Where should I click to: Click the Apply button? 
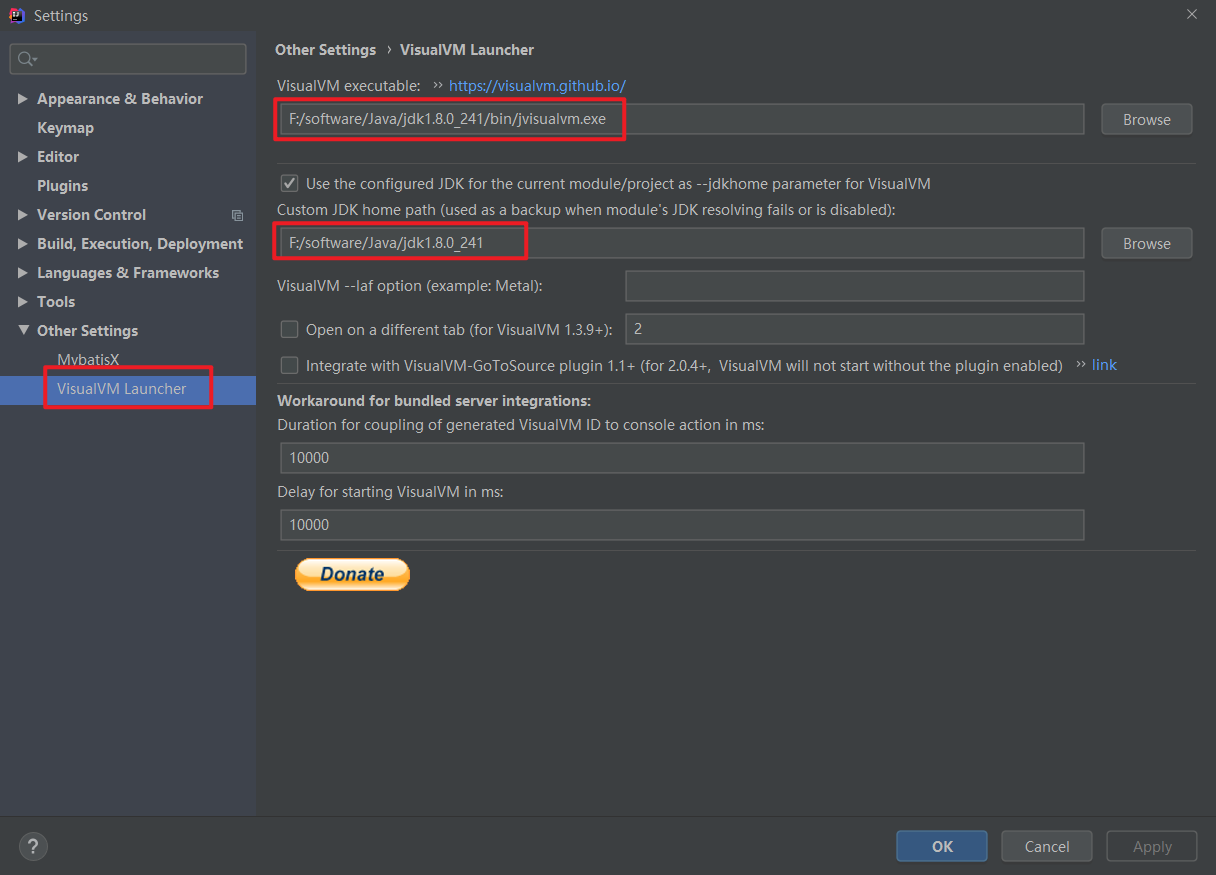pyautogui.click(x=1152, y=846)
